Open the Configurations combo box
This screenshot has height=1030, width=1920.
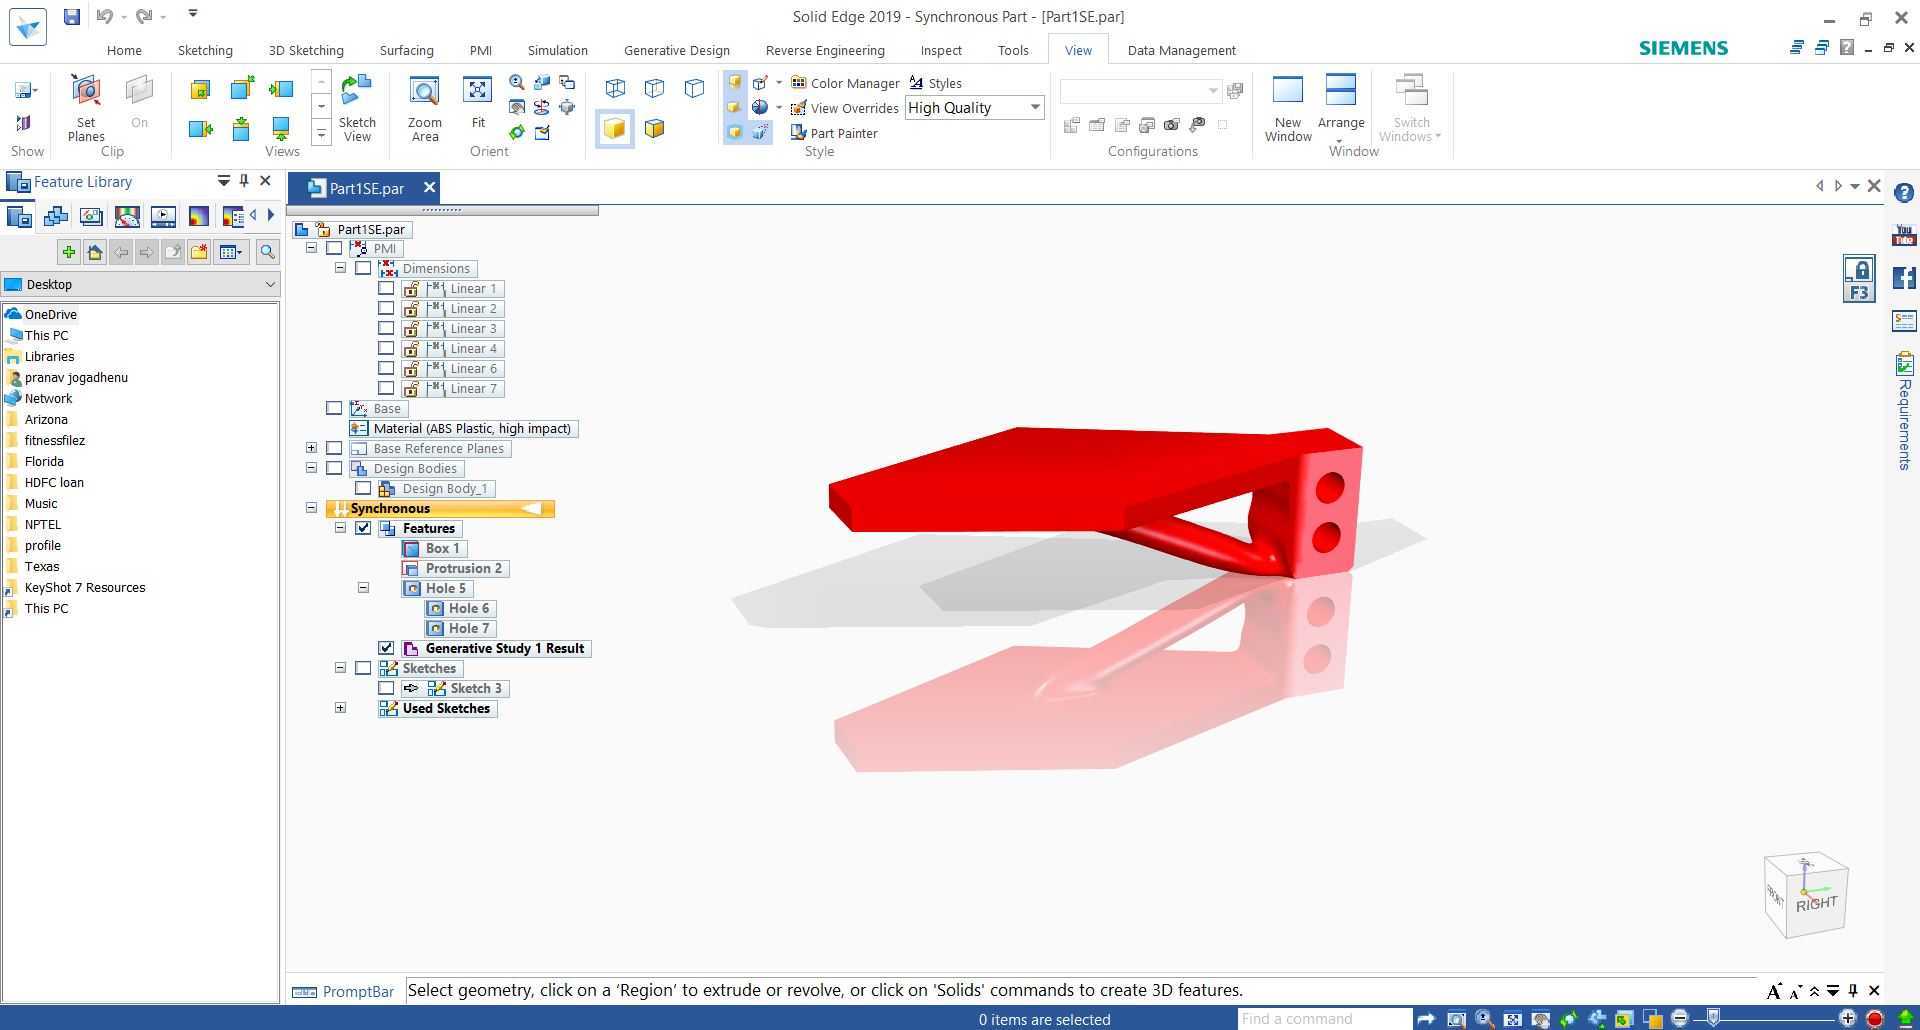tap(1141, 91)
